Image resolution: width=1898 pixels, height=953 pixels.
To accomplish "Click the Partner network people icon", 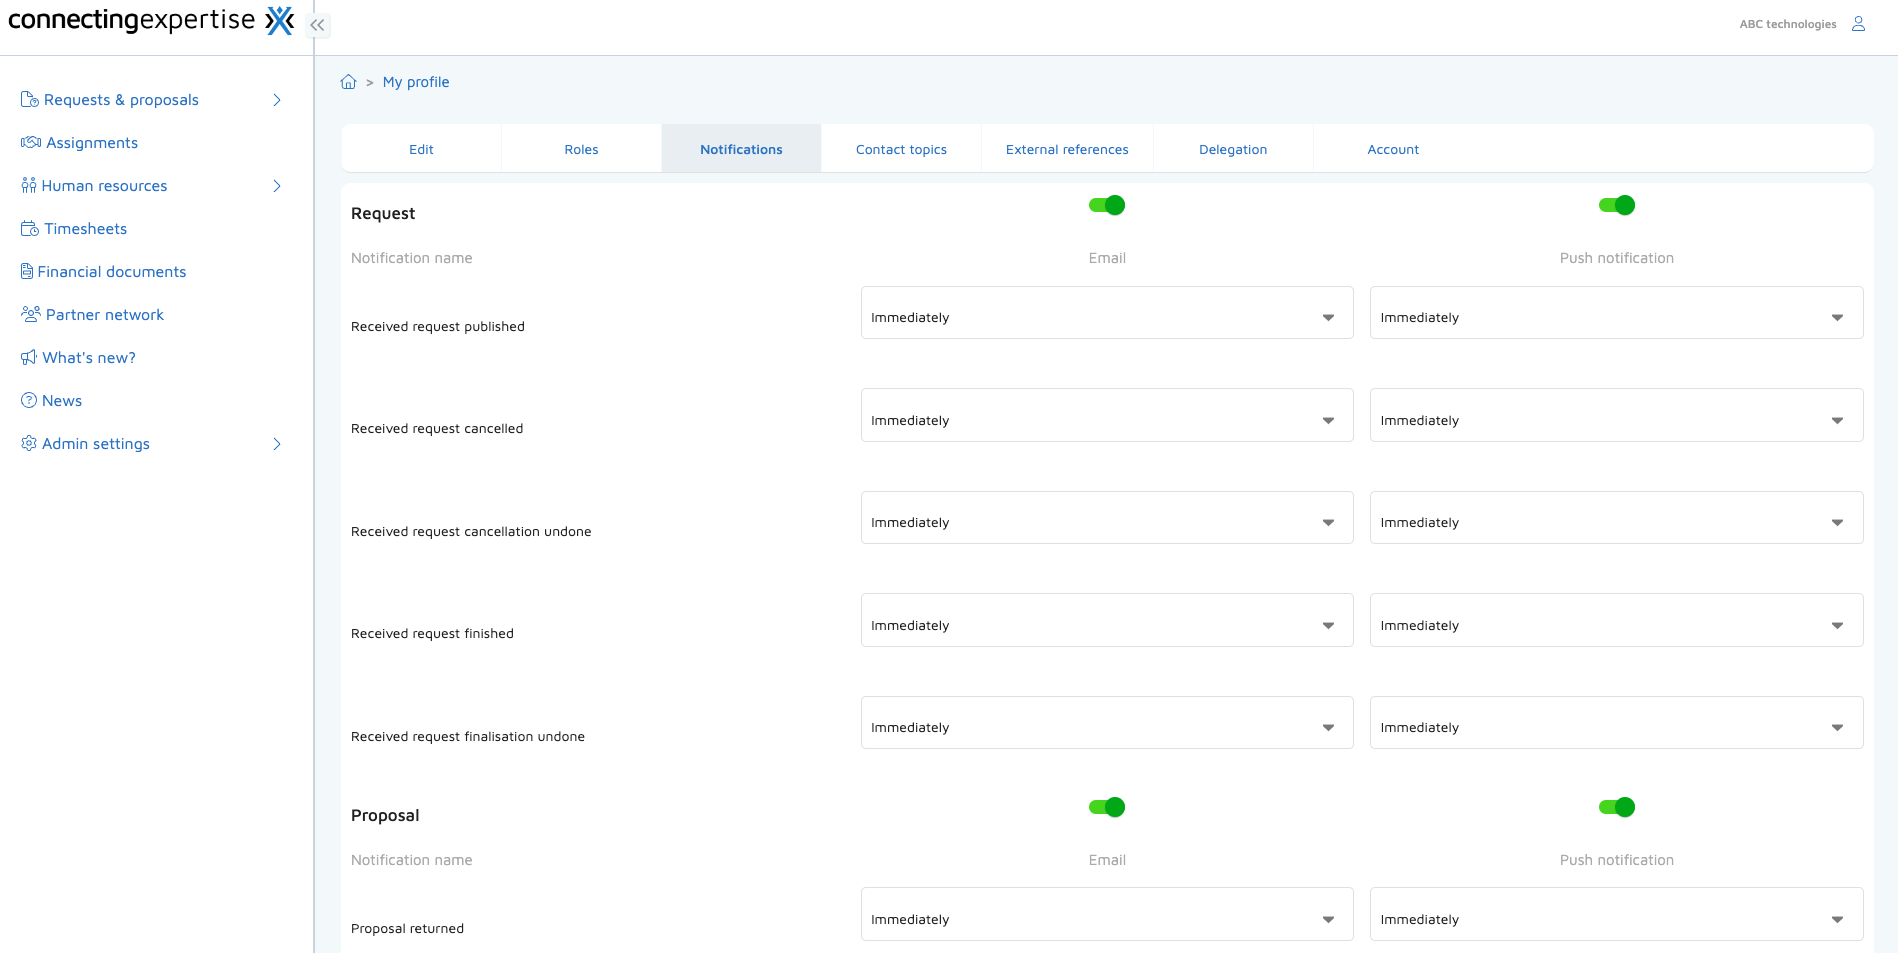I will coord(31,314).
